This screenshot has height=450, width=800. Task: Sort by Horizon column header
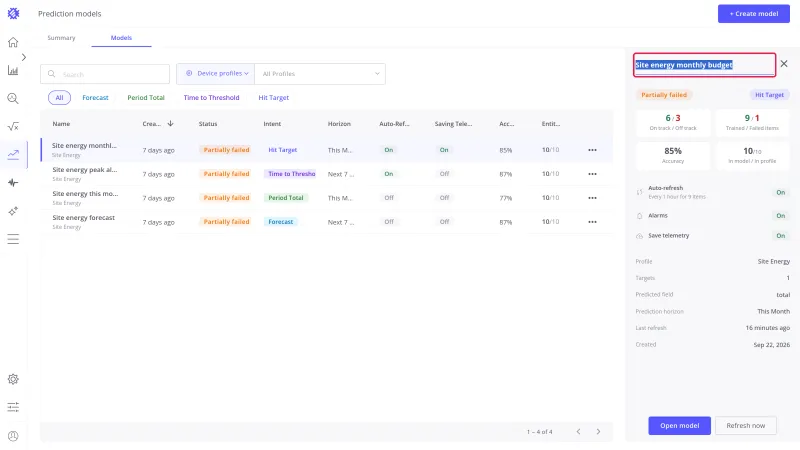pyautogui.click(x=339, y=123)
